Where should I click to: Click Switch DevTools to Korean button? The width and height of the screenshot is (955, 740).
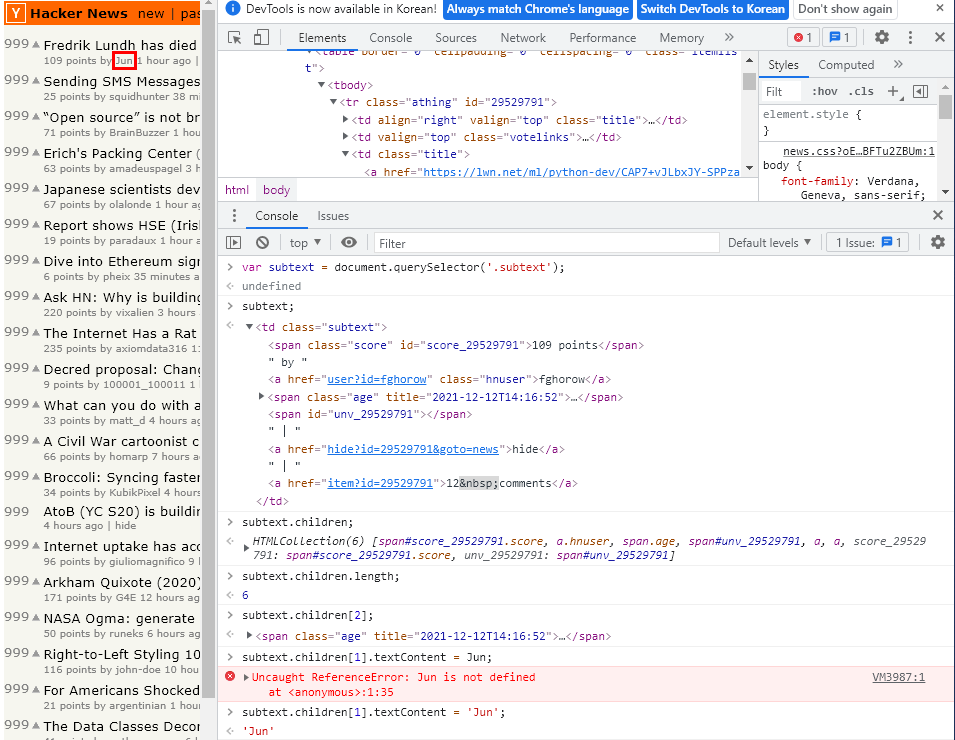(x=712, y=9)
